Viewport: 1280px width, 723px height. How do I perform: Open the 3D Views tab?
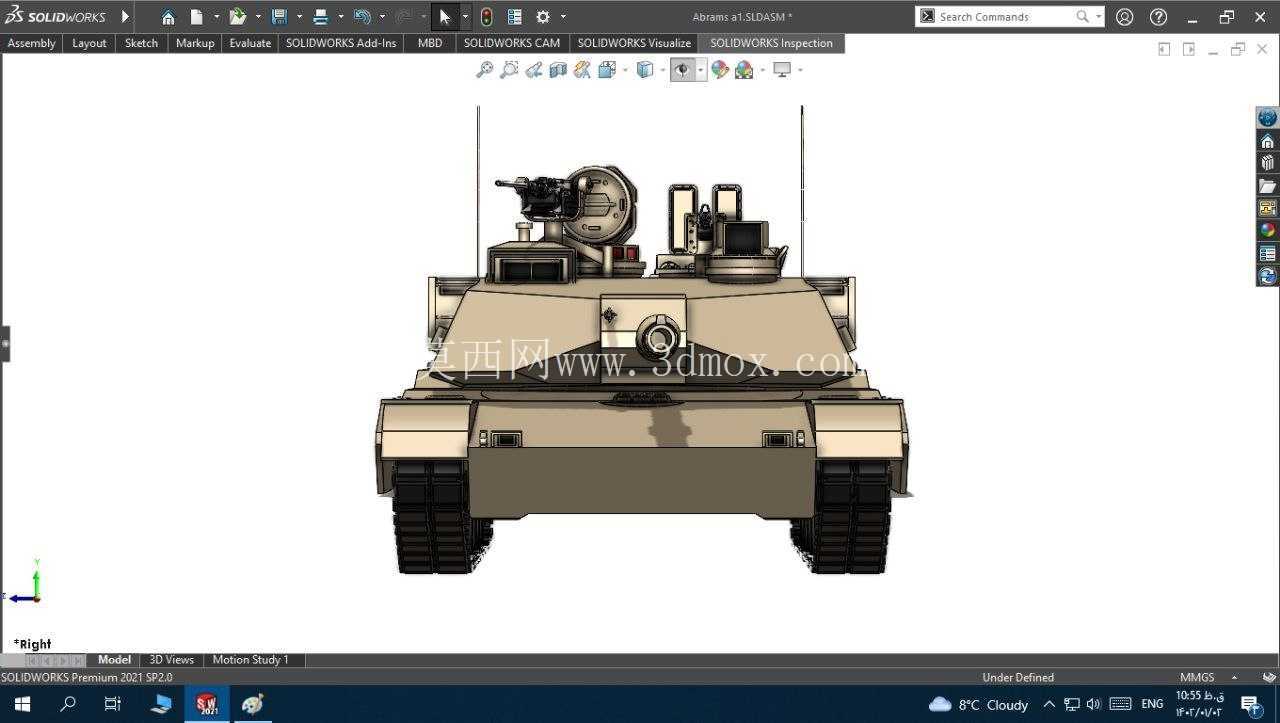tap(172, 660)
